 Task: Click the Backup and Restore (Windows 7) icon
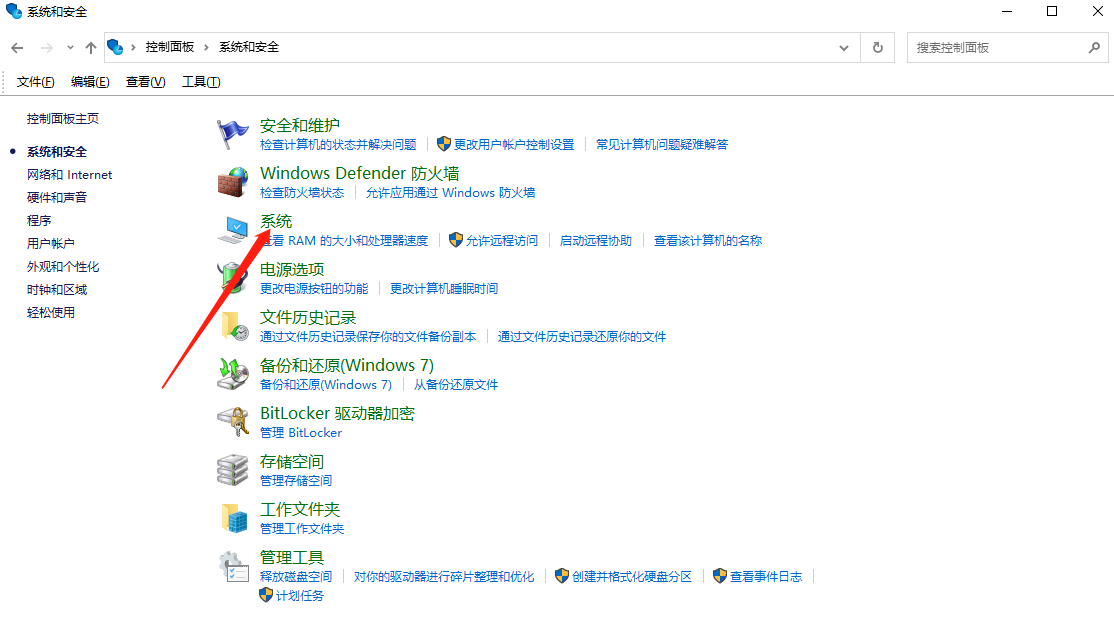tap(232, 374)
